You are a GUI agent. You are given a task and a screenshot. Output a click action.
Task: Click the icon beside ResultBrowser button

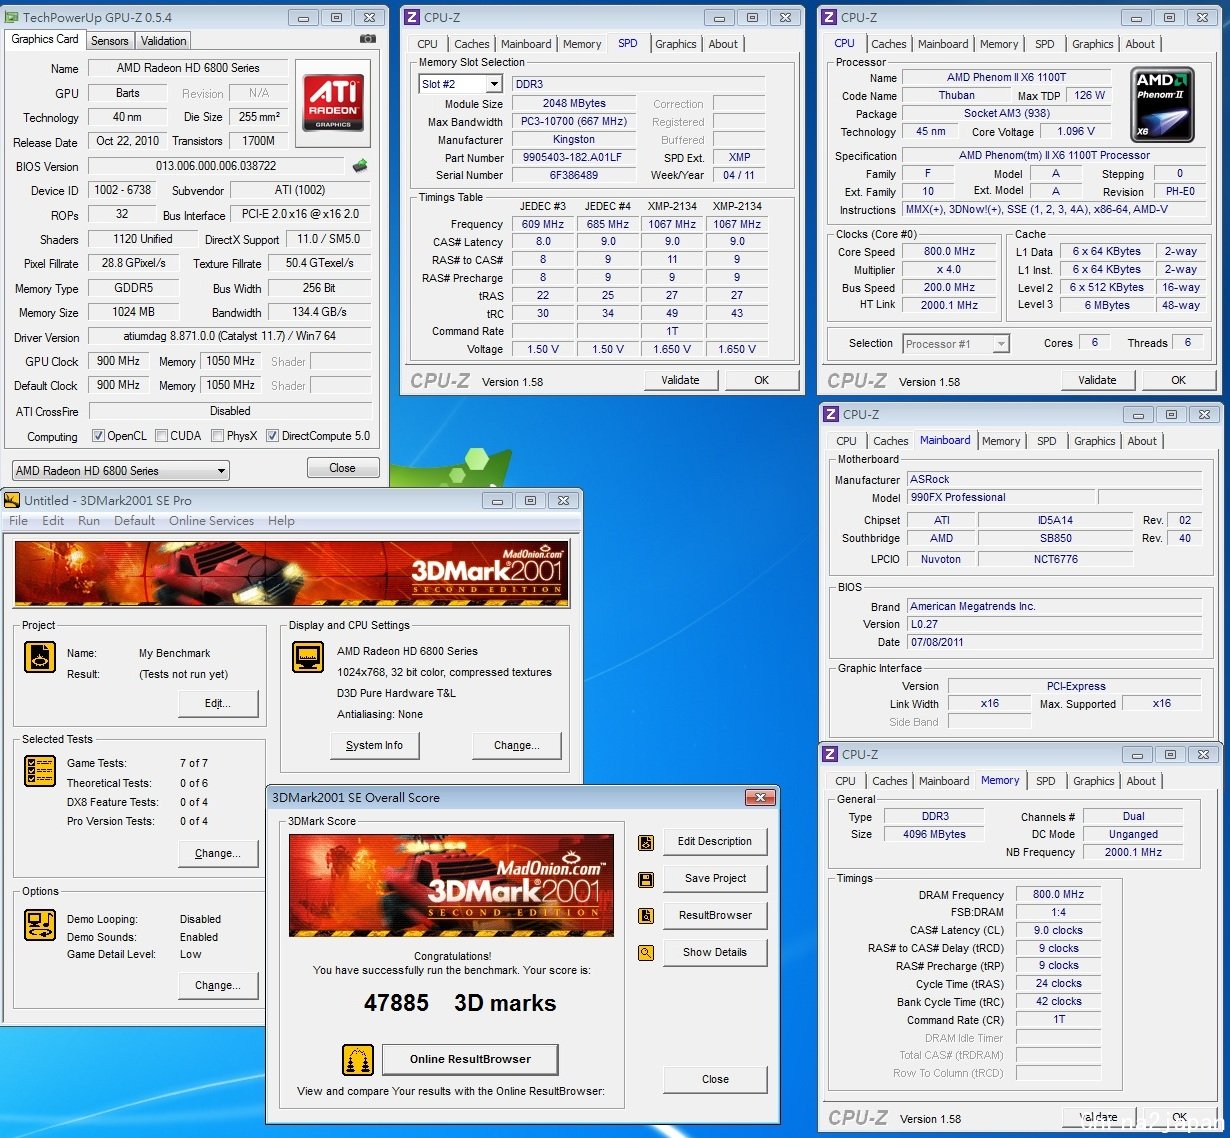[x=646, y=916]
